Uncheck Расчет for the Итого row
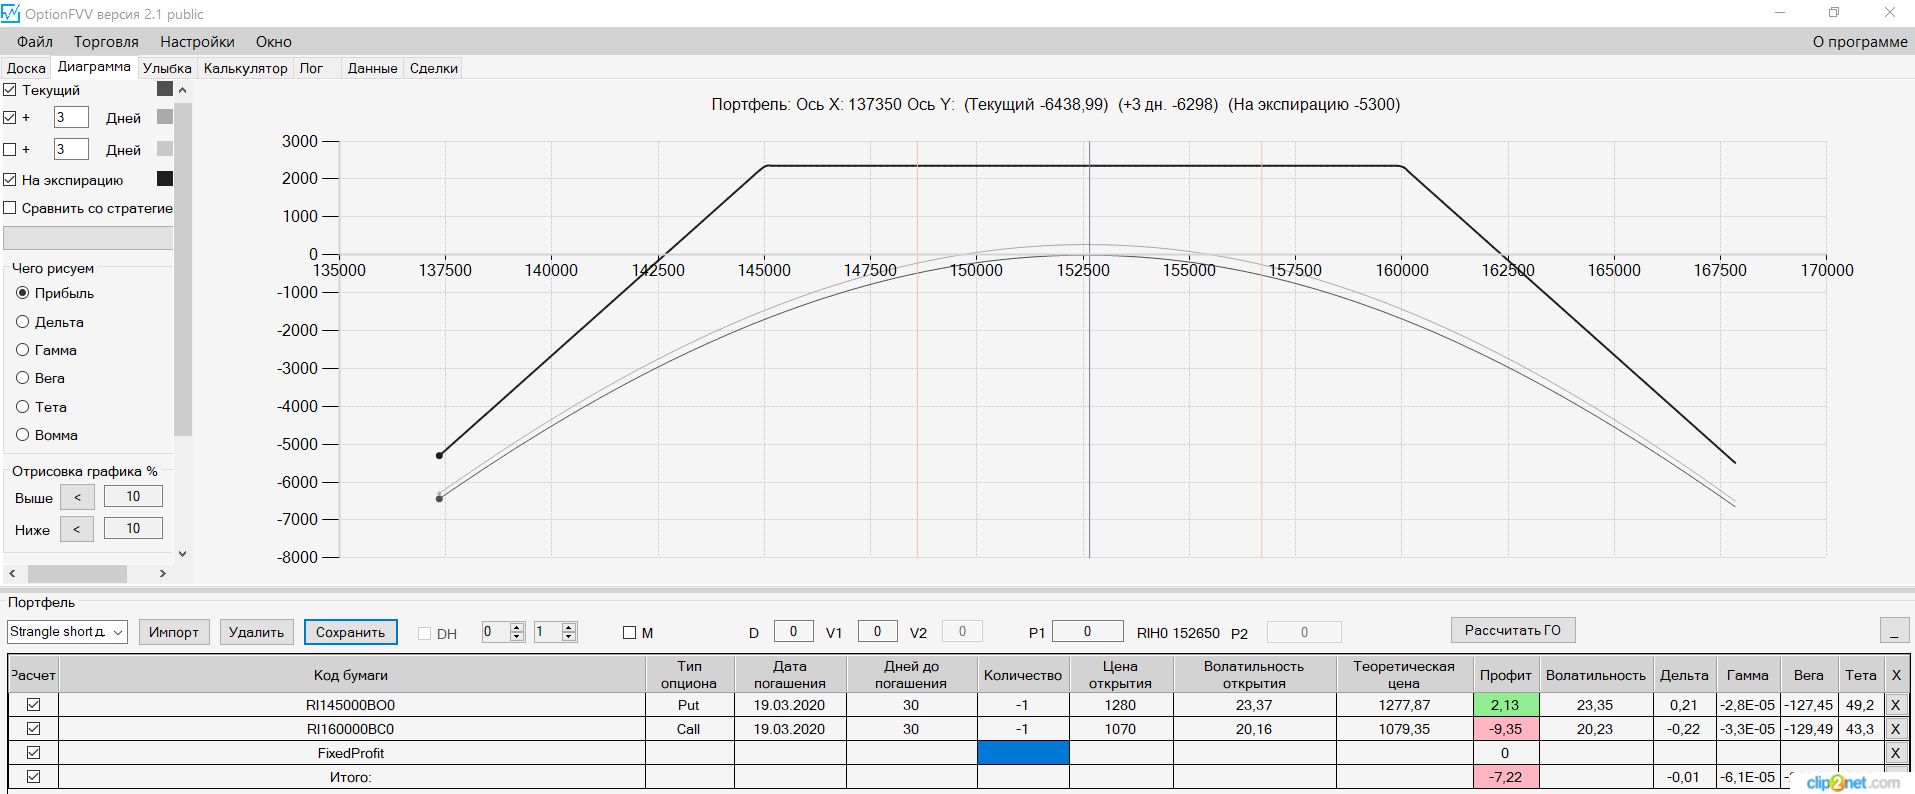 pyautogui.click(x=33, y=777)
